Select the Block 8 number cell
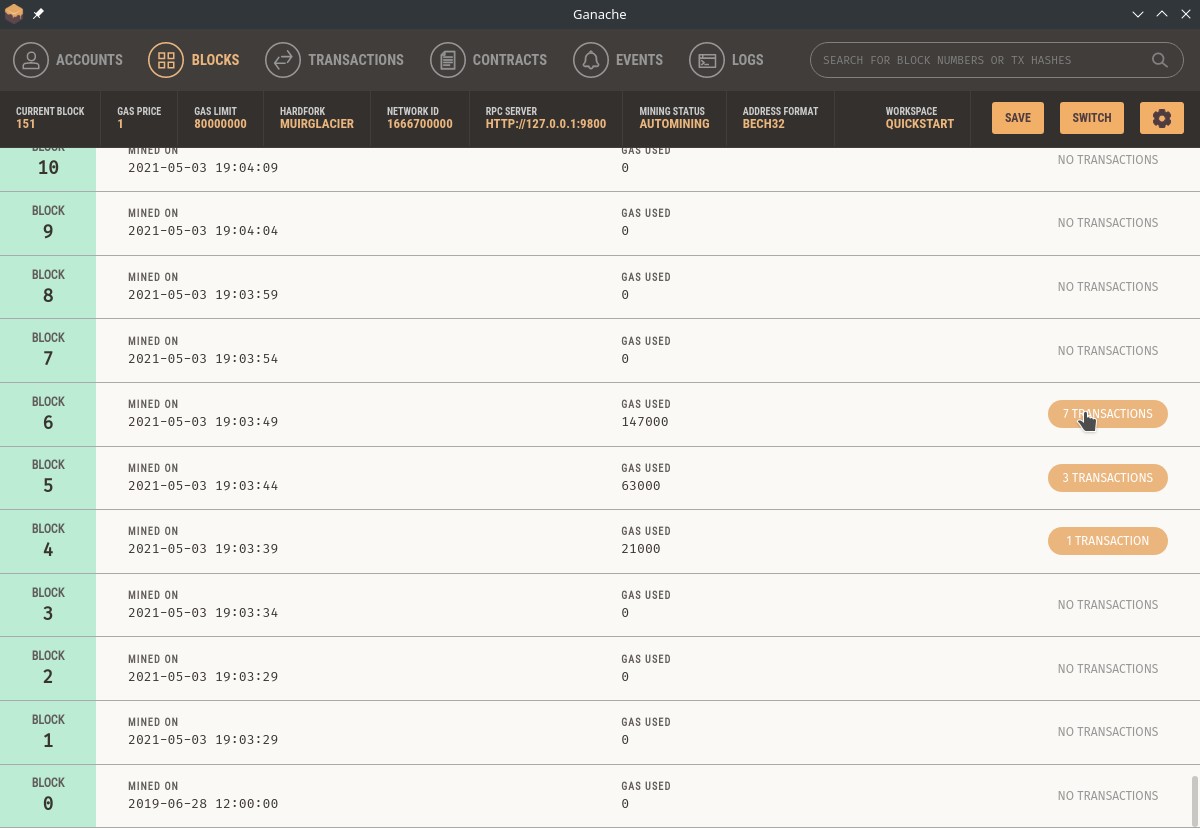 click(x=48, y=287)
